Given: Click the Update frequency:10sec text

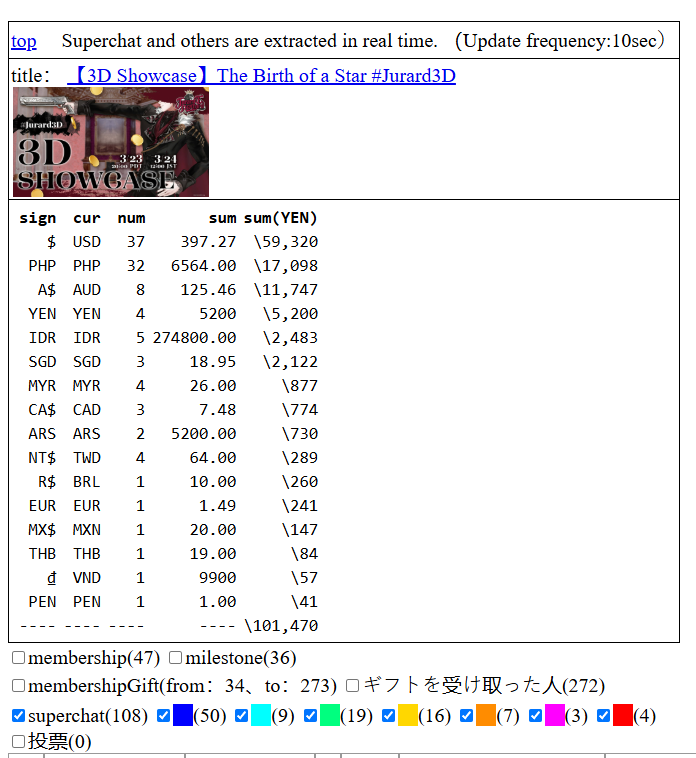Looking at the screenshot, I should tap(560, 41).
